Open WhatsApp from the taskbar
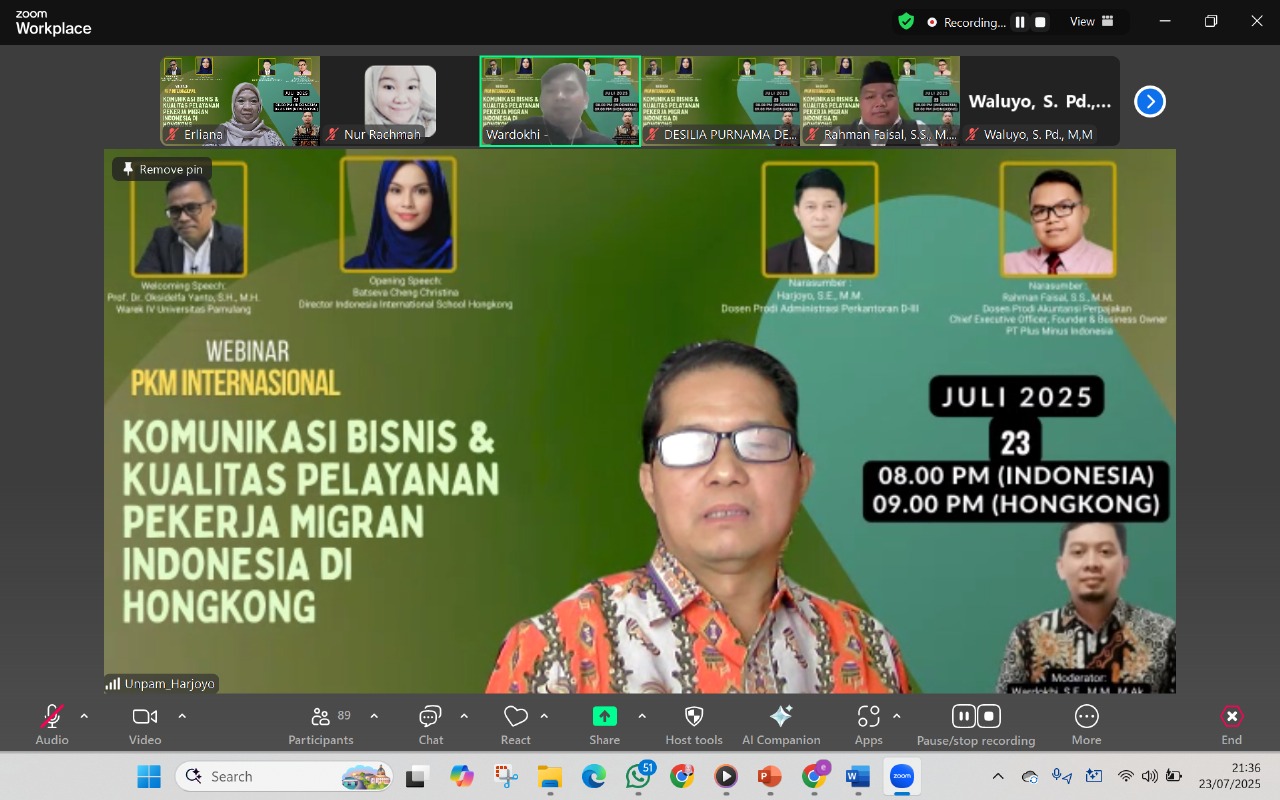Screen dimensions: 1280x800 click(x=638, y=776)
